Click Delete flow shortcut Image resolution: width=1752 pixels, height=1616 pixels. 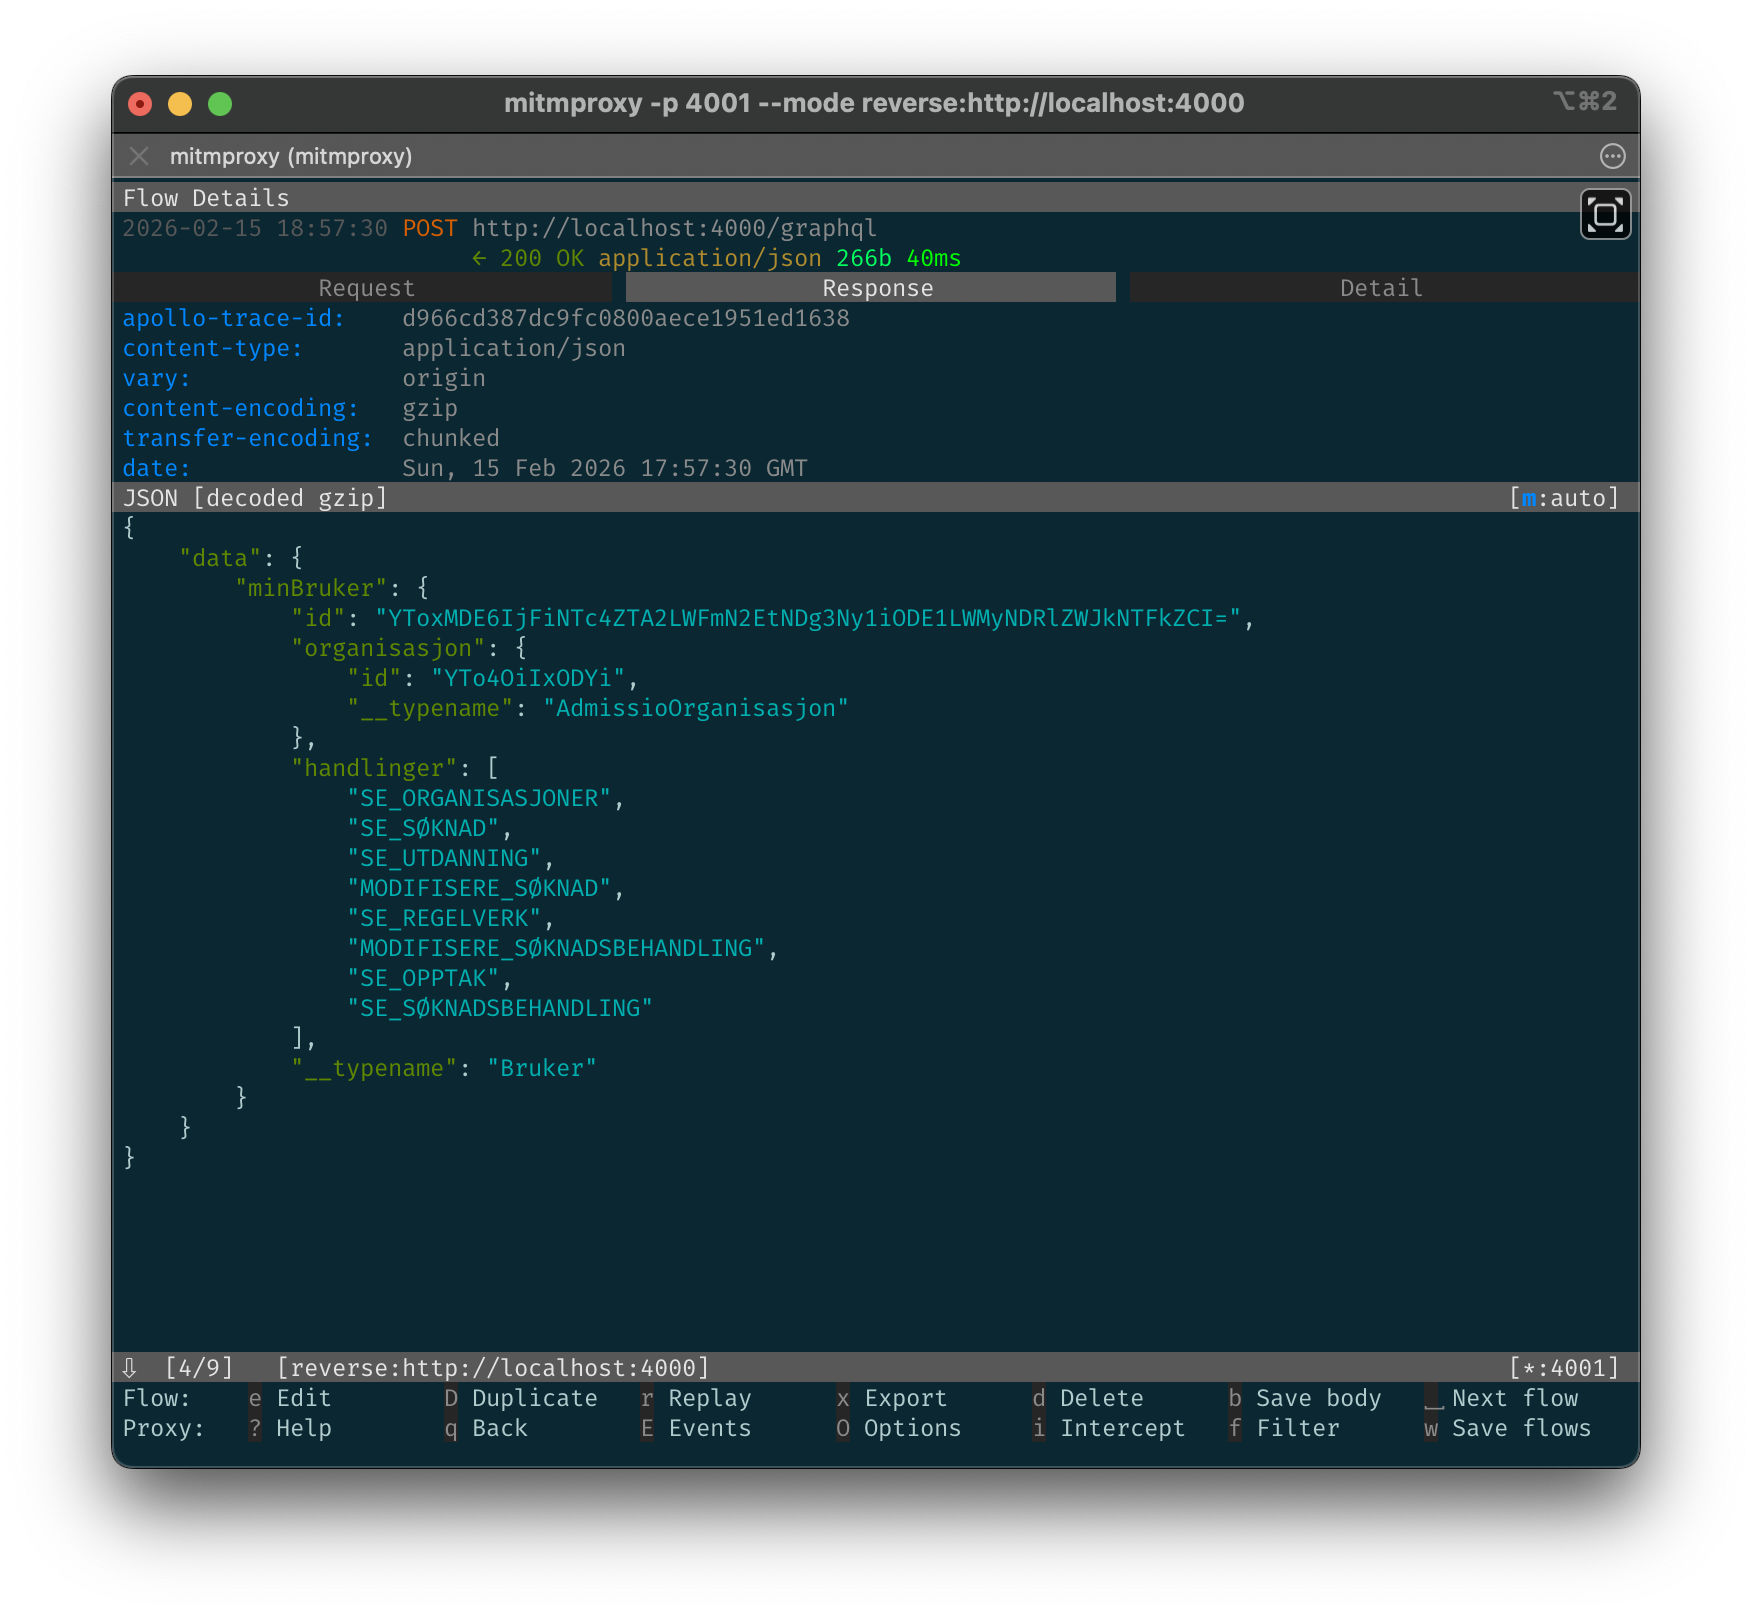point(1101,1398)
